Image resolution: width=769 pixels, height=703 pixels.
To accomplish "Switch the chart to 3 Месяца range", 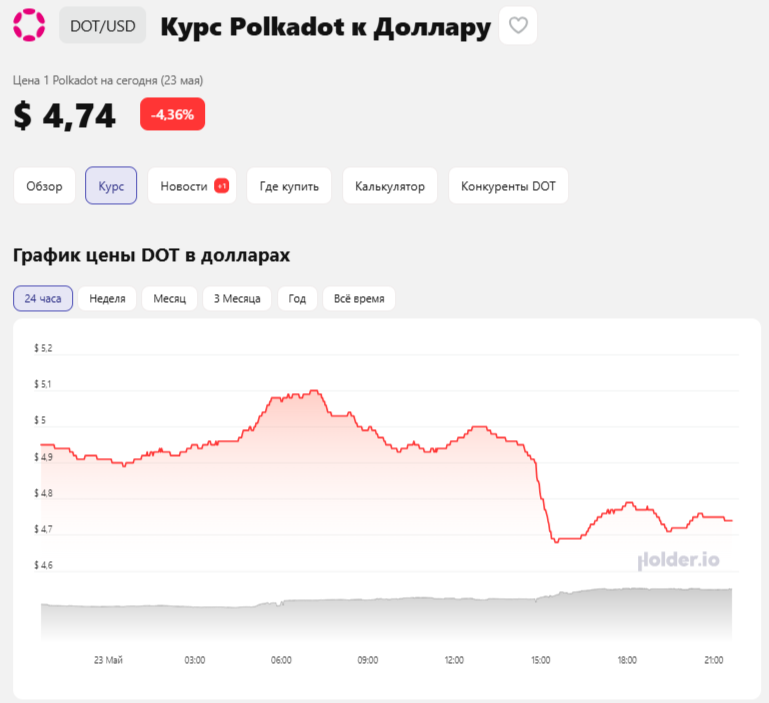I will 237,298.
